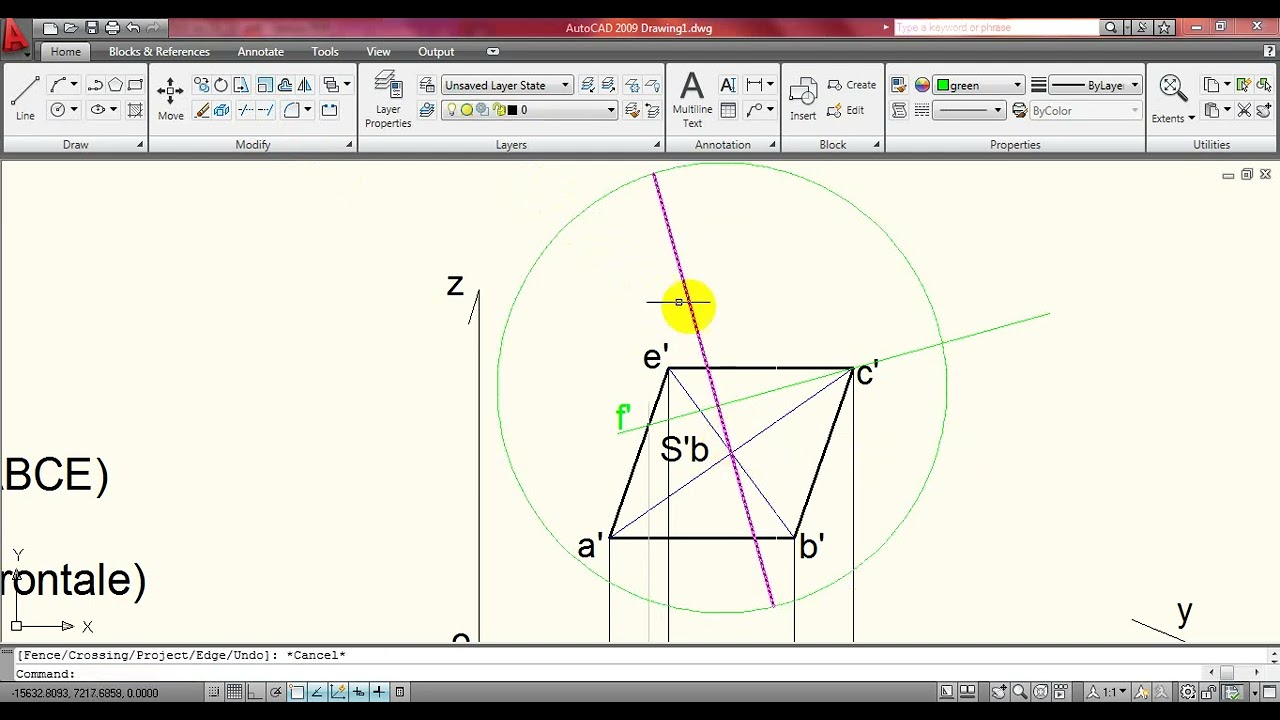Select the Copy tool in Modify
The image size is (1280, 720).
coord(201,85)
